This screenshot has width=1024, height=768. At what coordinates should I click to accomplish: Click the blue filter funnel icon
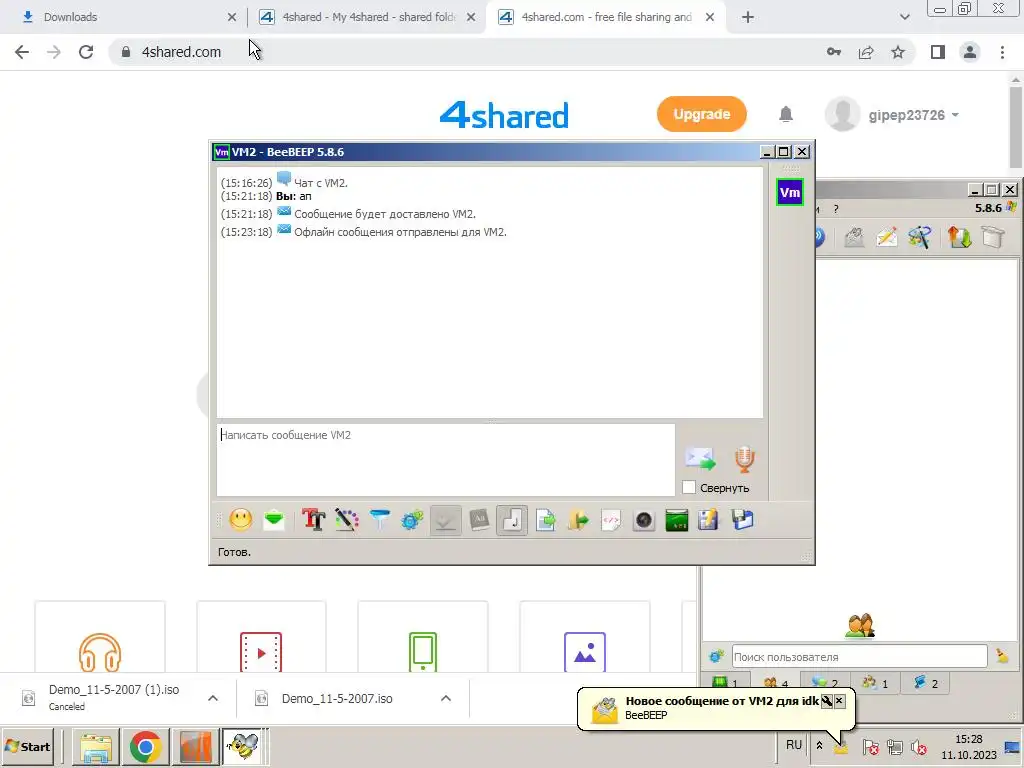coord(379,520)
